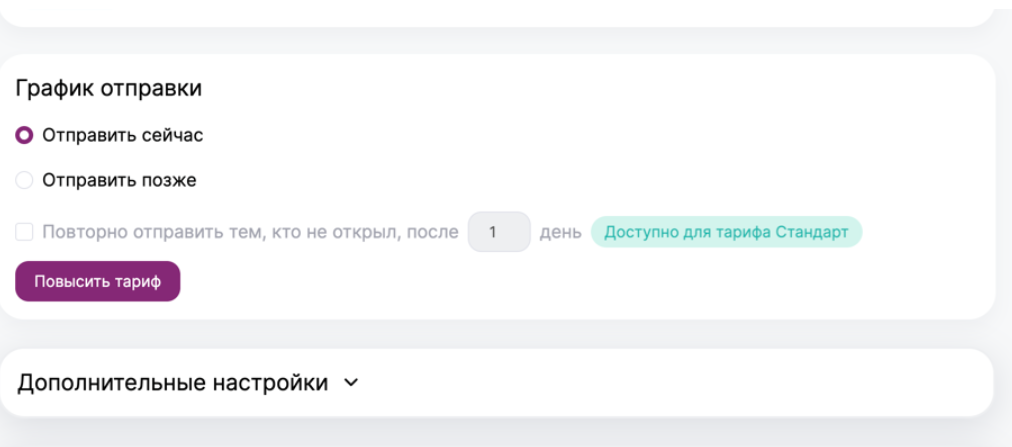Click the days number input field
This screenshot has width=1012, height=447.
click(498, 233)
